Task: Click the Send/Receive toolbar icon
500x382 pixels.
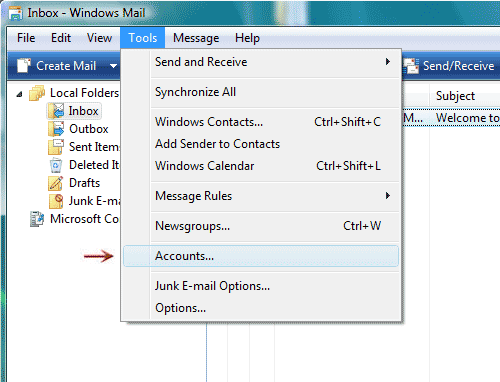Action: click(x=411, y=66)
